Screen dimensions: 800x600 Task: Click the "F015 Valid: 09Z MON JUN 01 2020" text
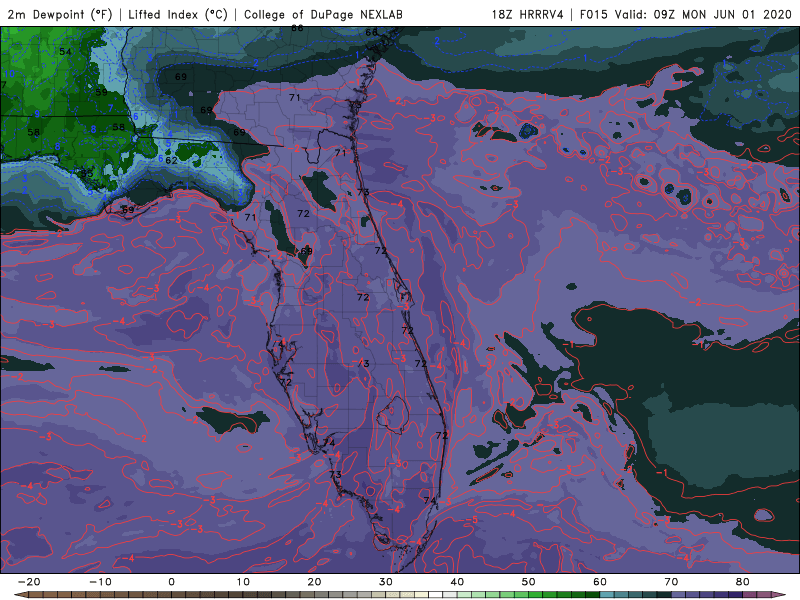click(x=685, y=15)
